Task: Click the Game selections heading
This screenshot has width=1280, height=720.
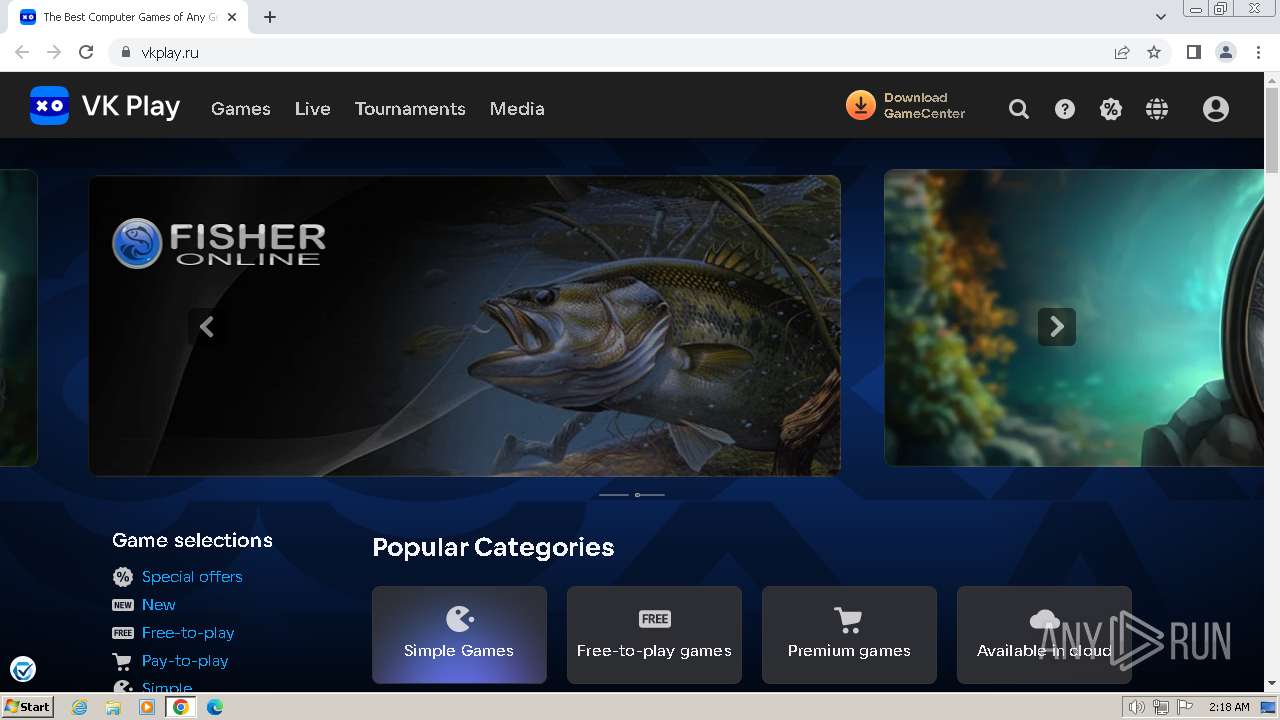Action: tap(192, 540)
